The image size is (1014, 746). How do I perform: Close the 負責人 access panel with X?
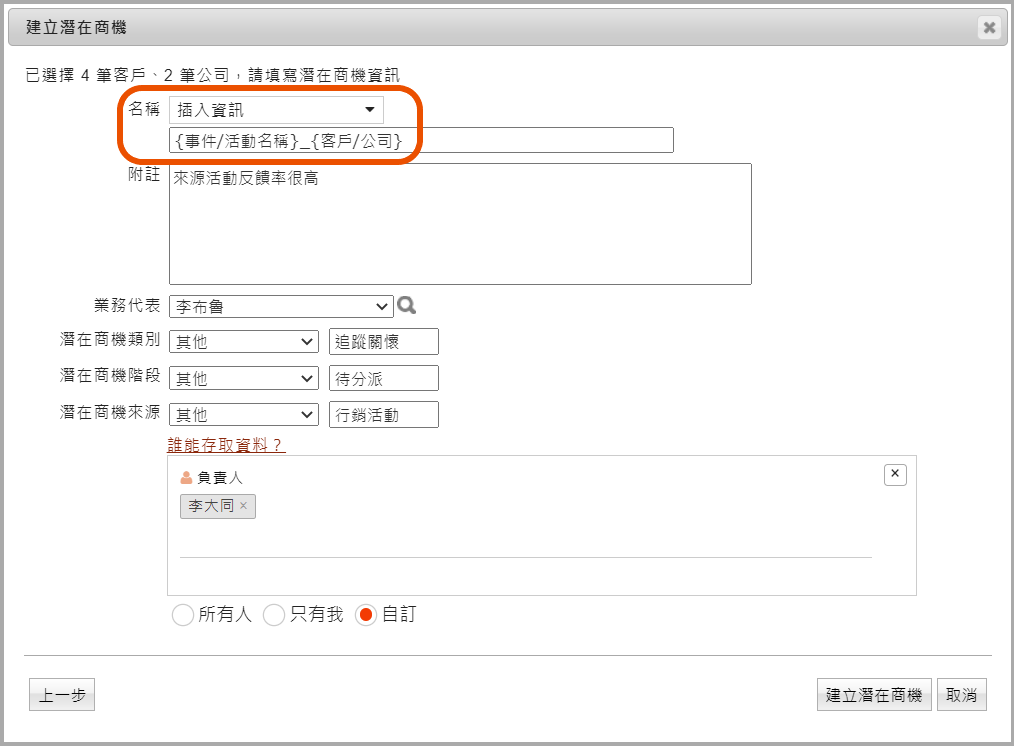(895, 474)
